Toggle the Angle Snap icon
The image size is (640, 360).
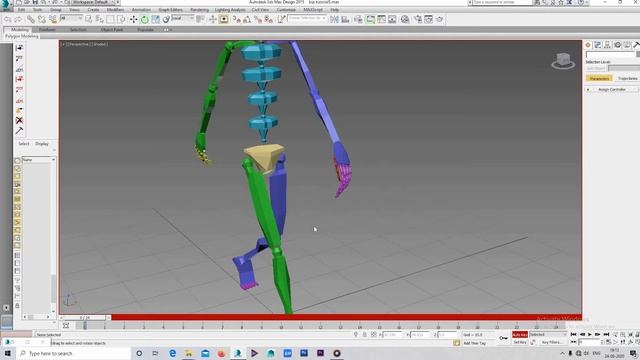coord(247,19)
